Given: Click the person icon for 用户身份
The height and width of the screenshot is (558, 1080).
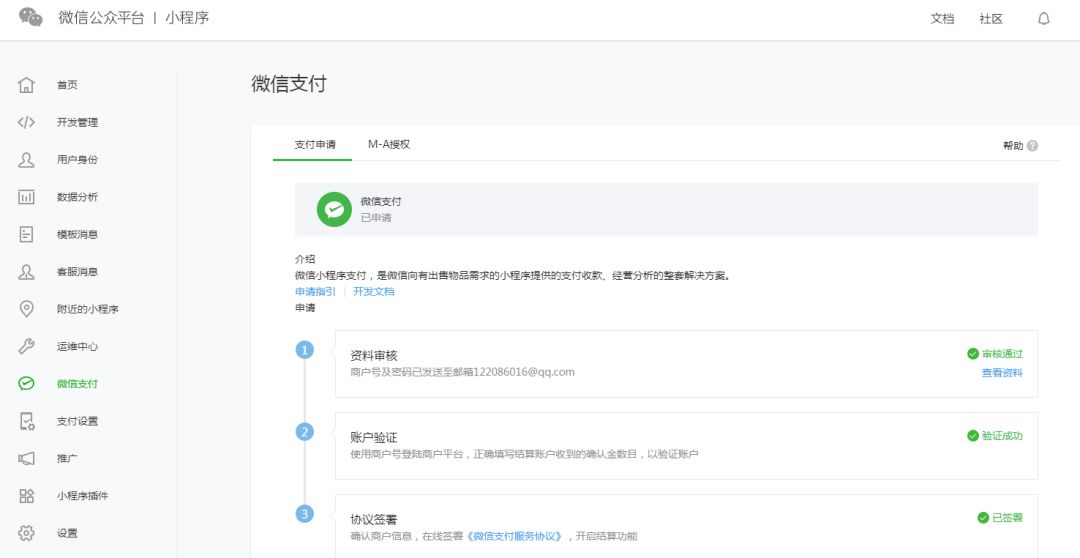Looking at the screenshot, I should tap(26, 159).
